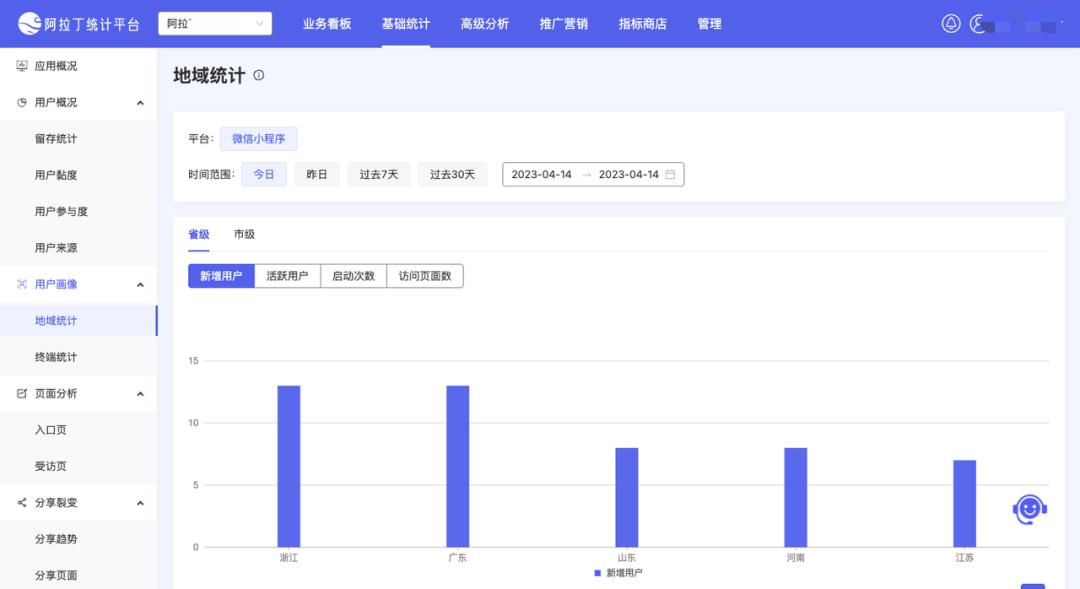Switch metric to 活跃用户
The image size is (1080, 589).
coord(288,275)
